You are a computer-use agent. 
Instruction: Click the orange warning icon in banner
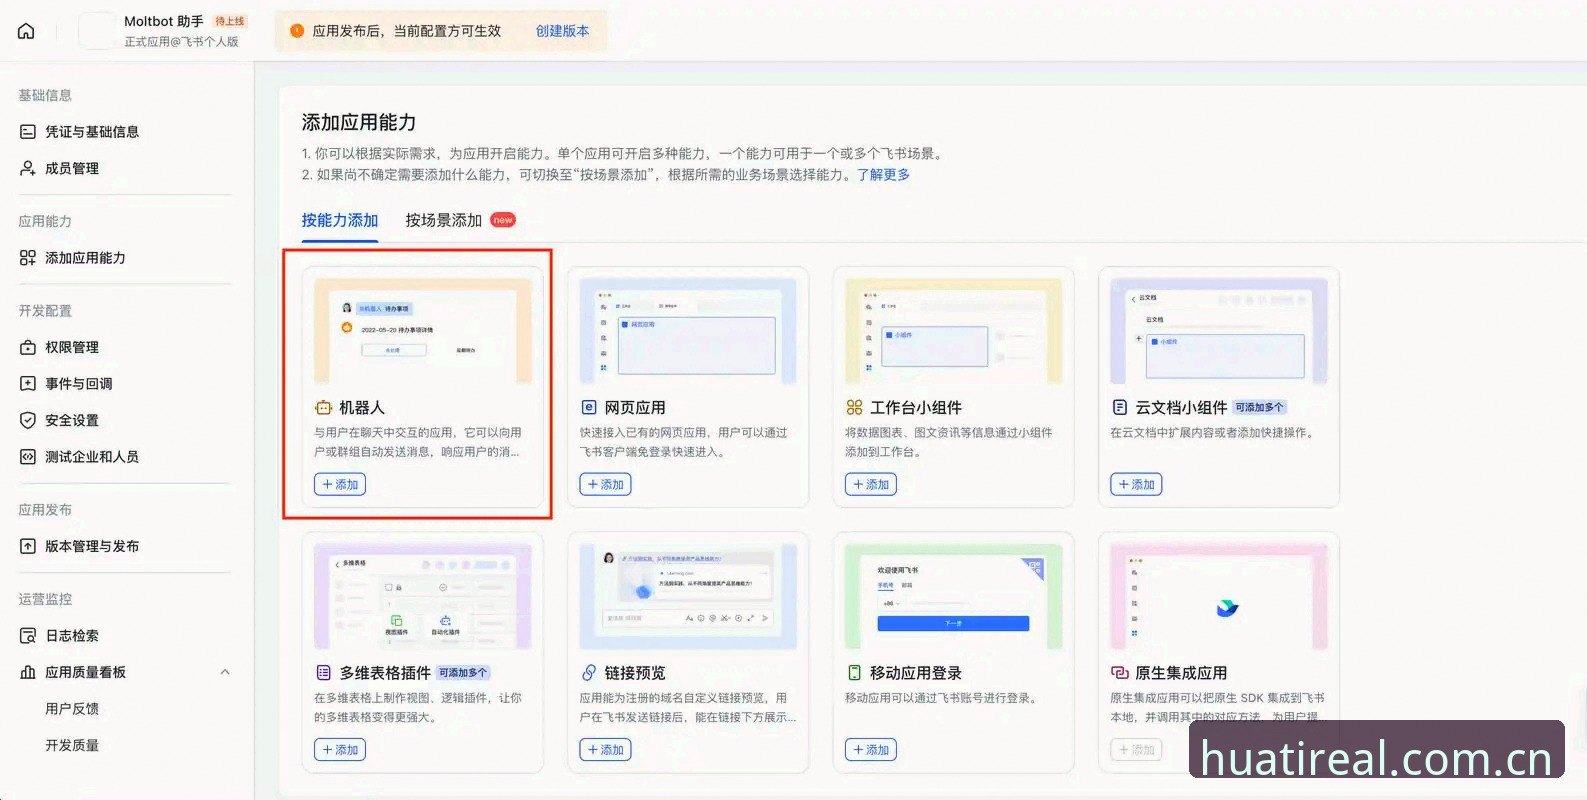point(297,31)
